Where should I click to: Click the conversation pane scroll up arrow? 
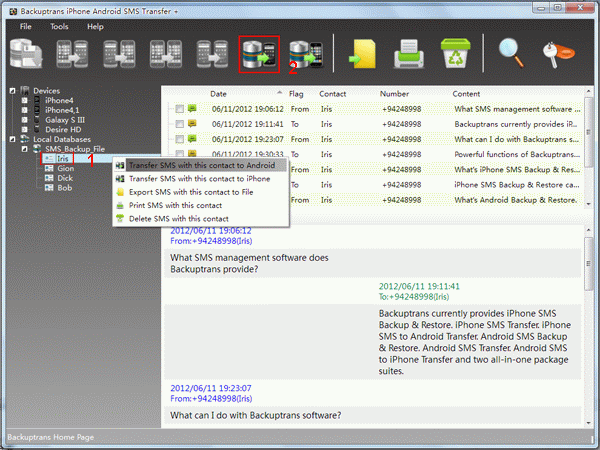click(x=589, y=230)
